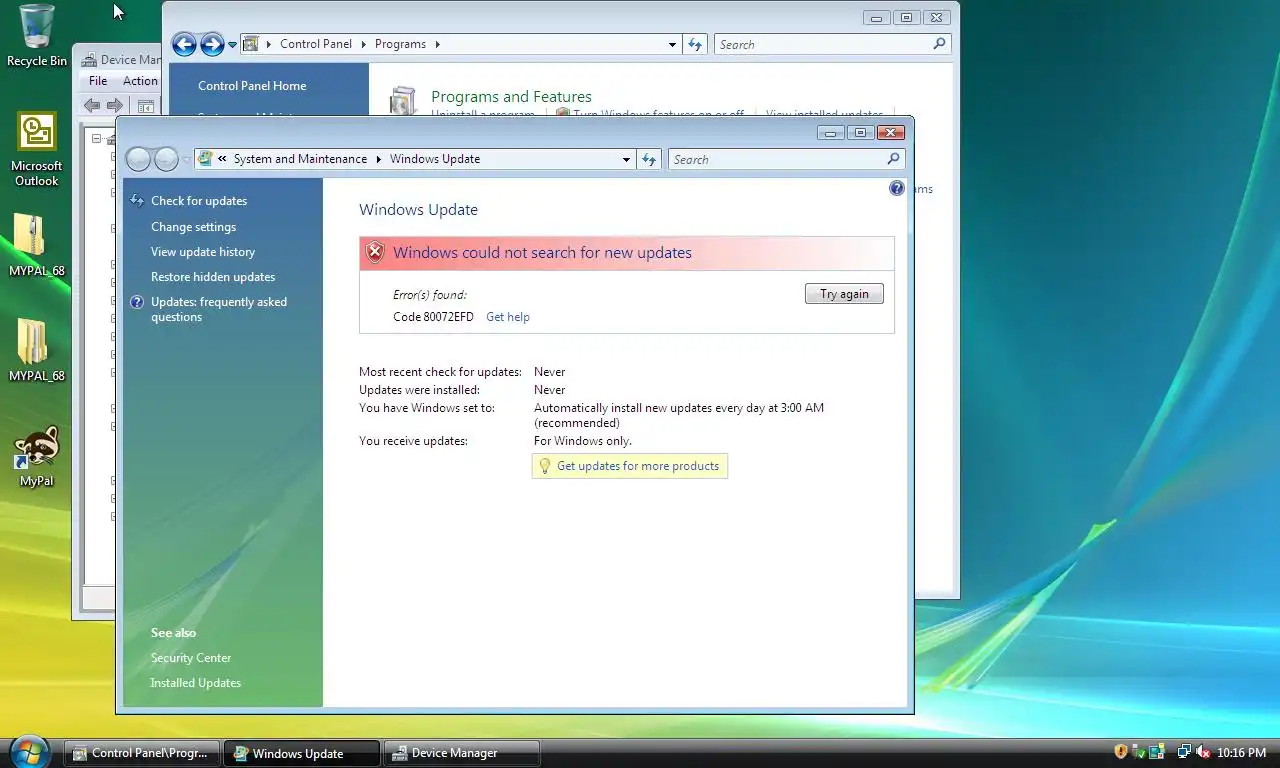Toggle Device Manager console tree toolbar icon
Image resolution: width=1280 pixels, height=768 pixels.
[x=146, y=105]
